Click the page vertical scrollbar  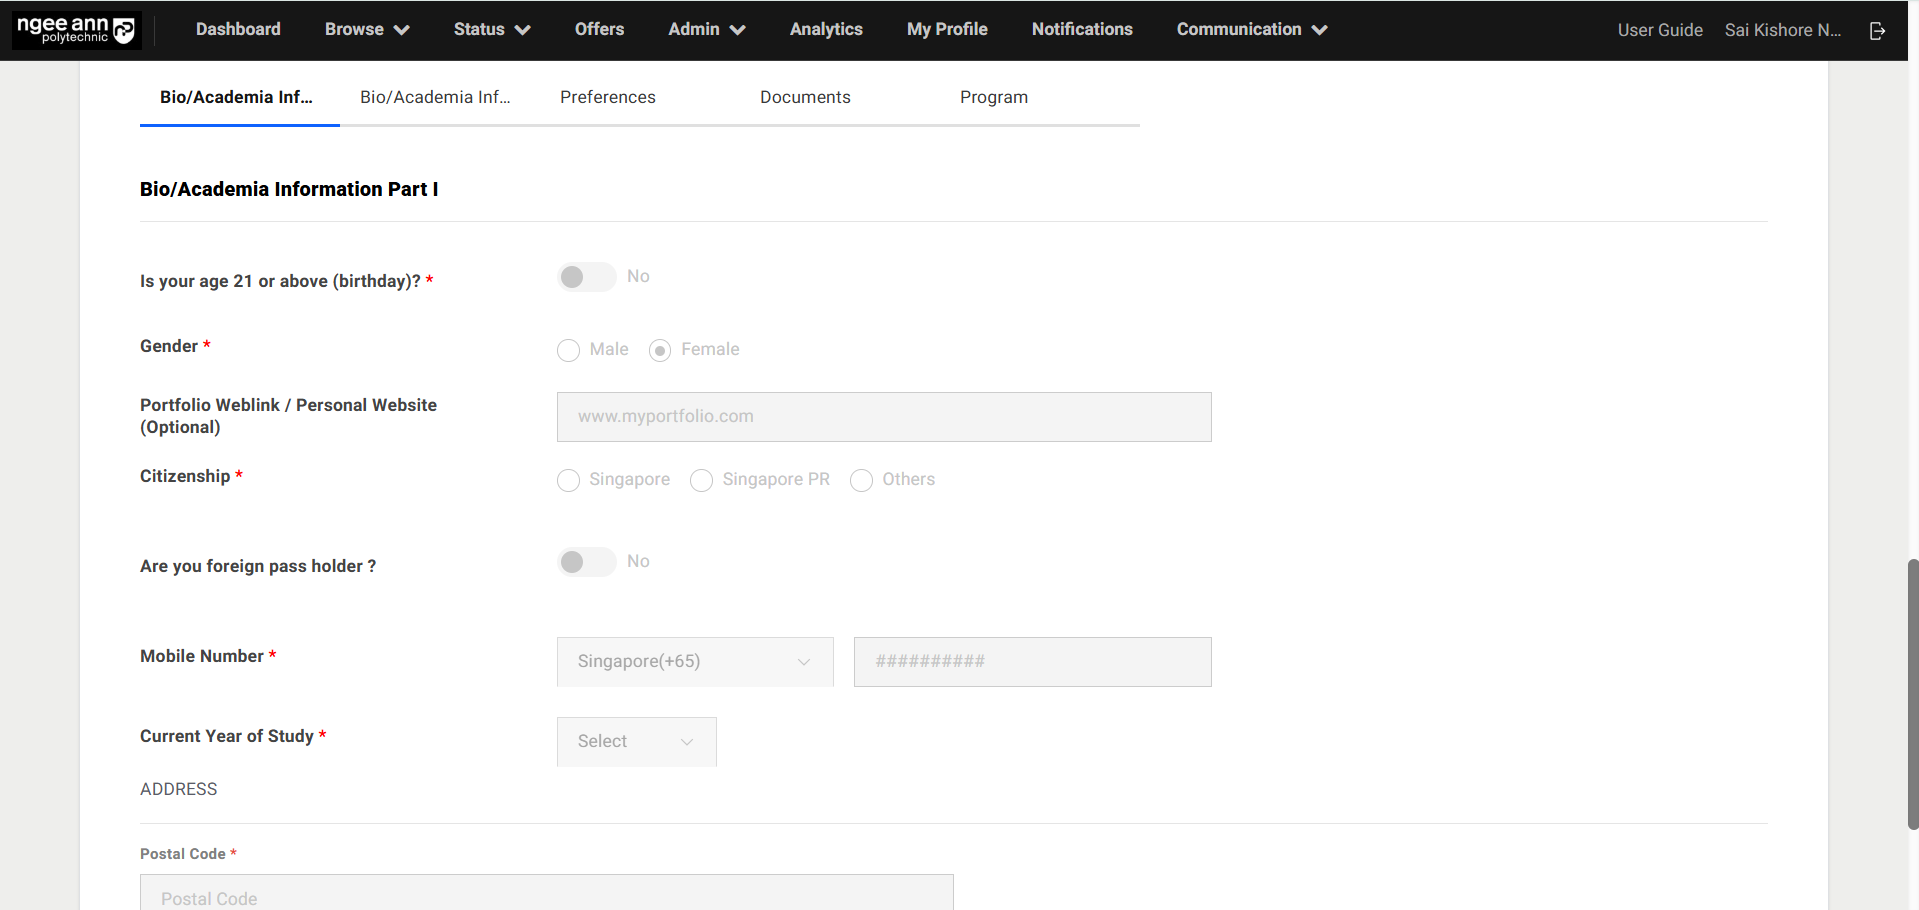tap(1912, 694)
